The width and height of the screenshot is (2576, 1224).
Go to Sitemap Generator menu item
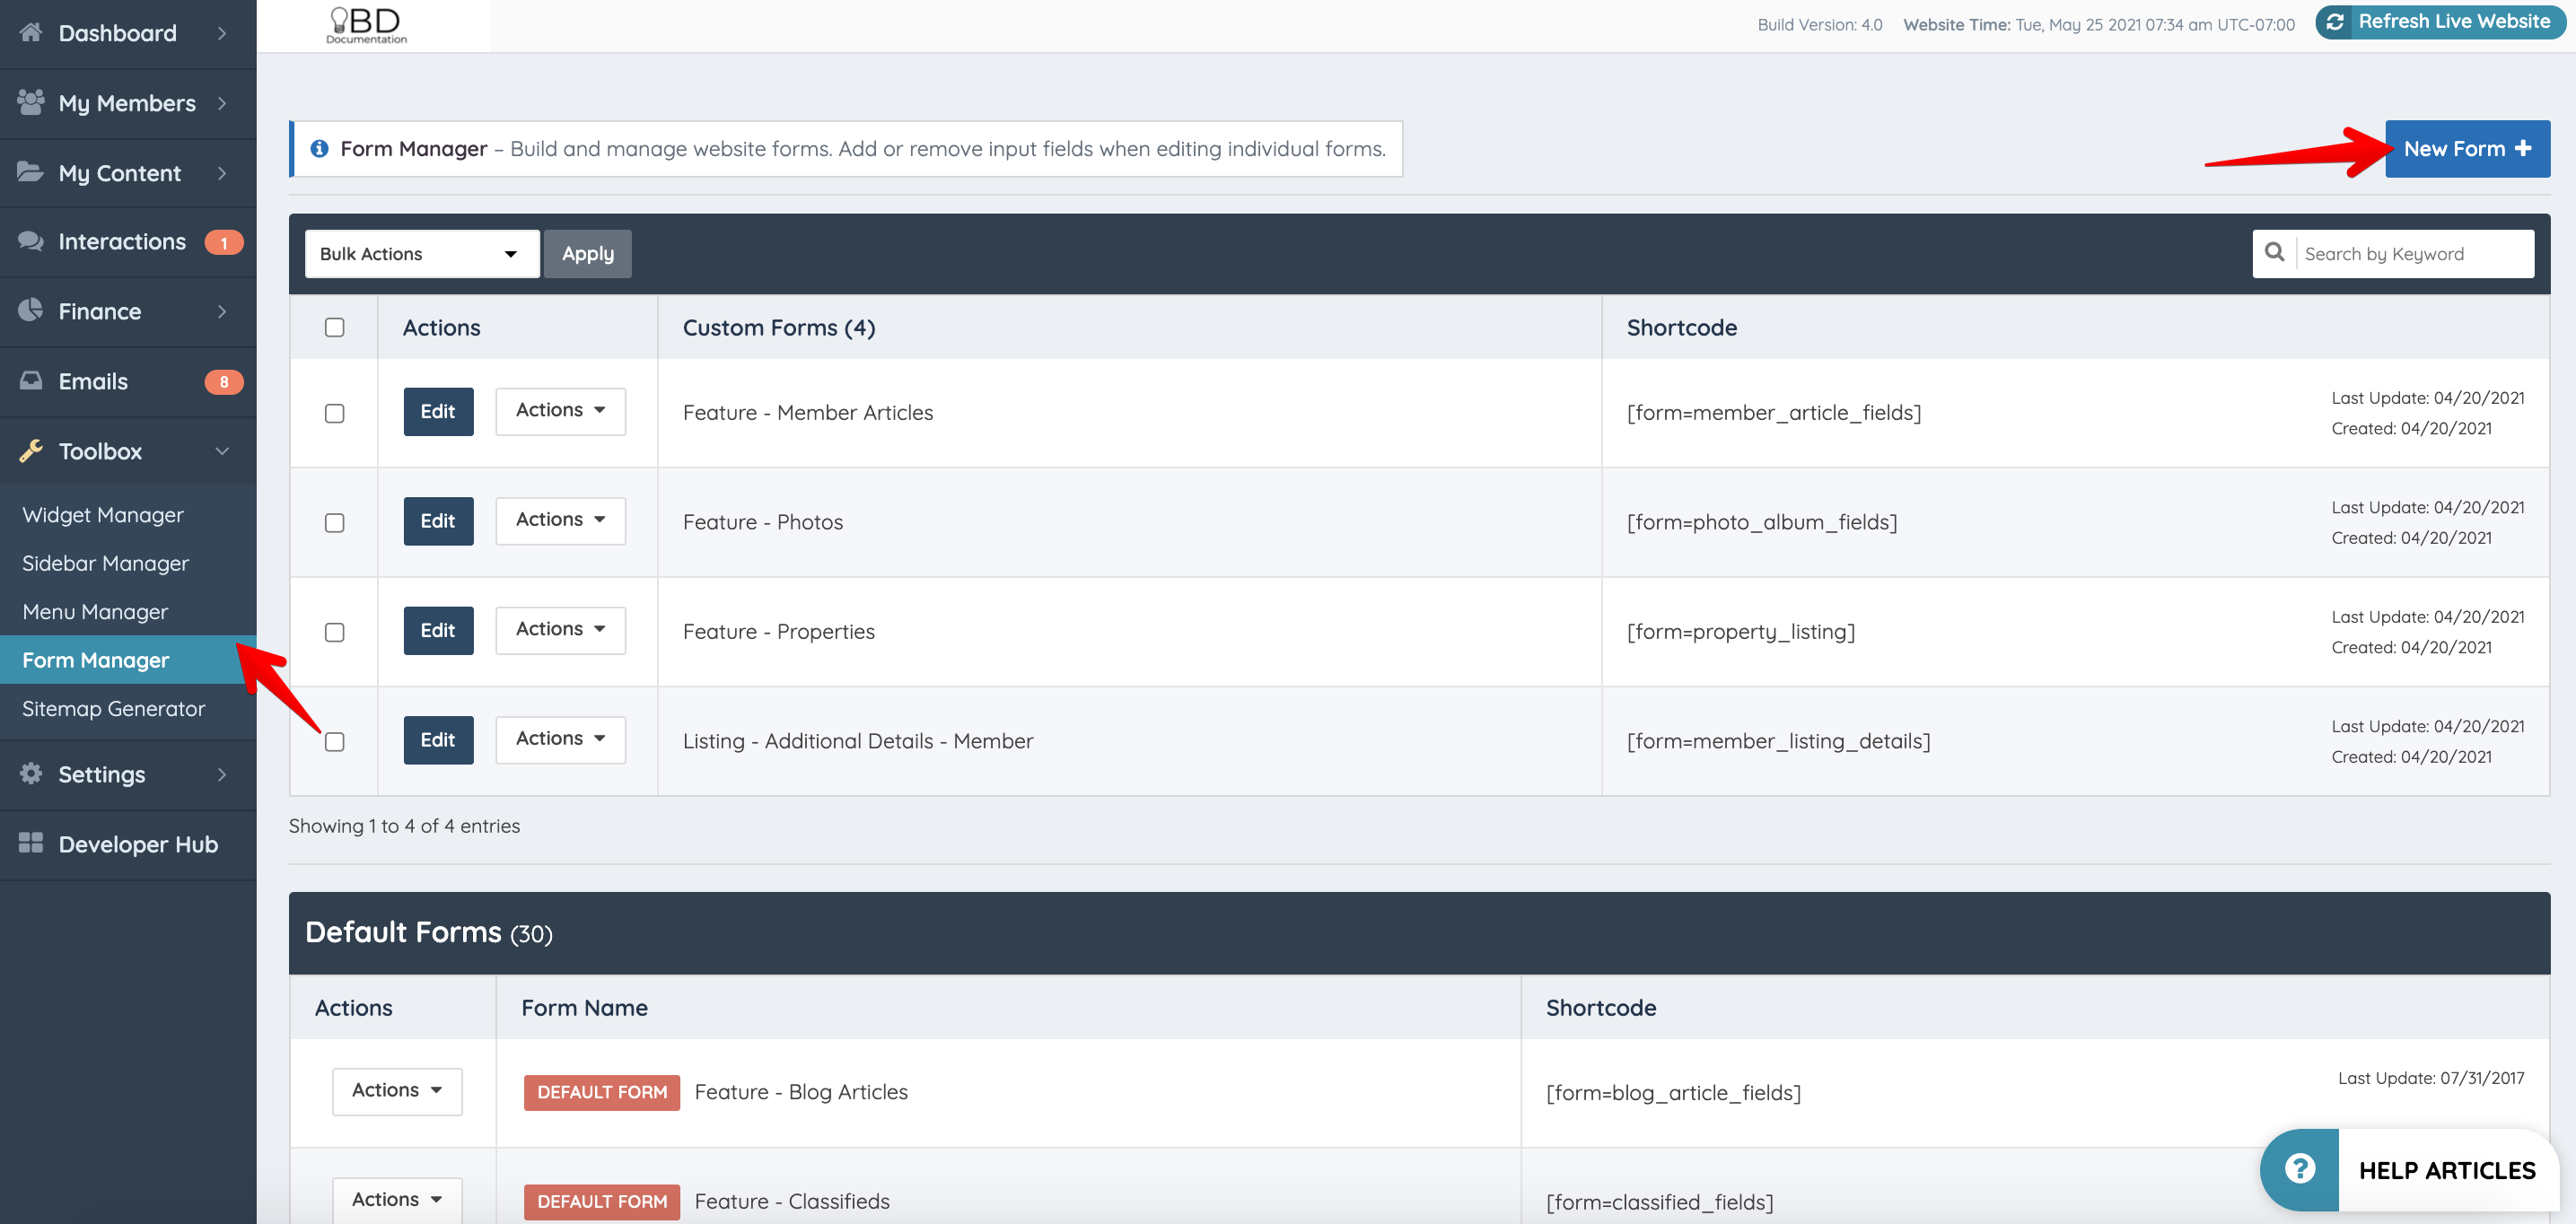113,709
